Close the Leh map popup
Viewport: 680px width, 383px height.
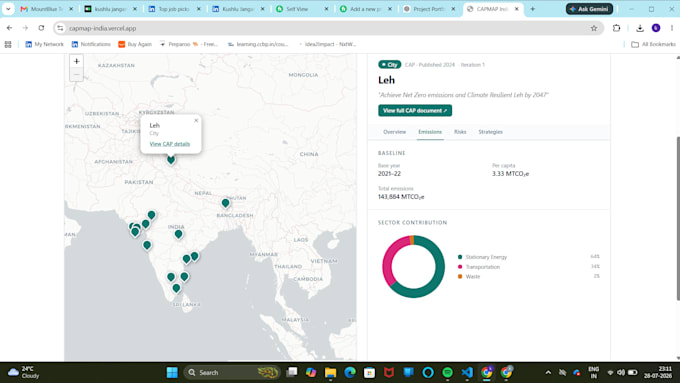click(196, 121)
